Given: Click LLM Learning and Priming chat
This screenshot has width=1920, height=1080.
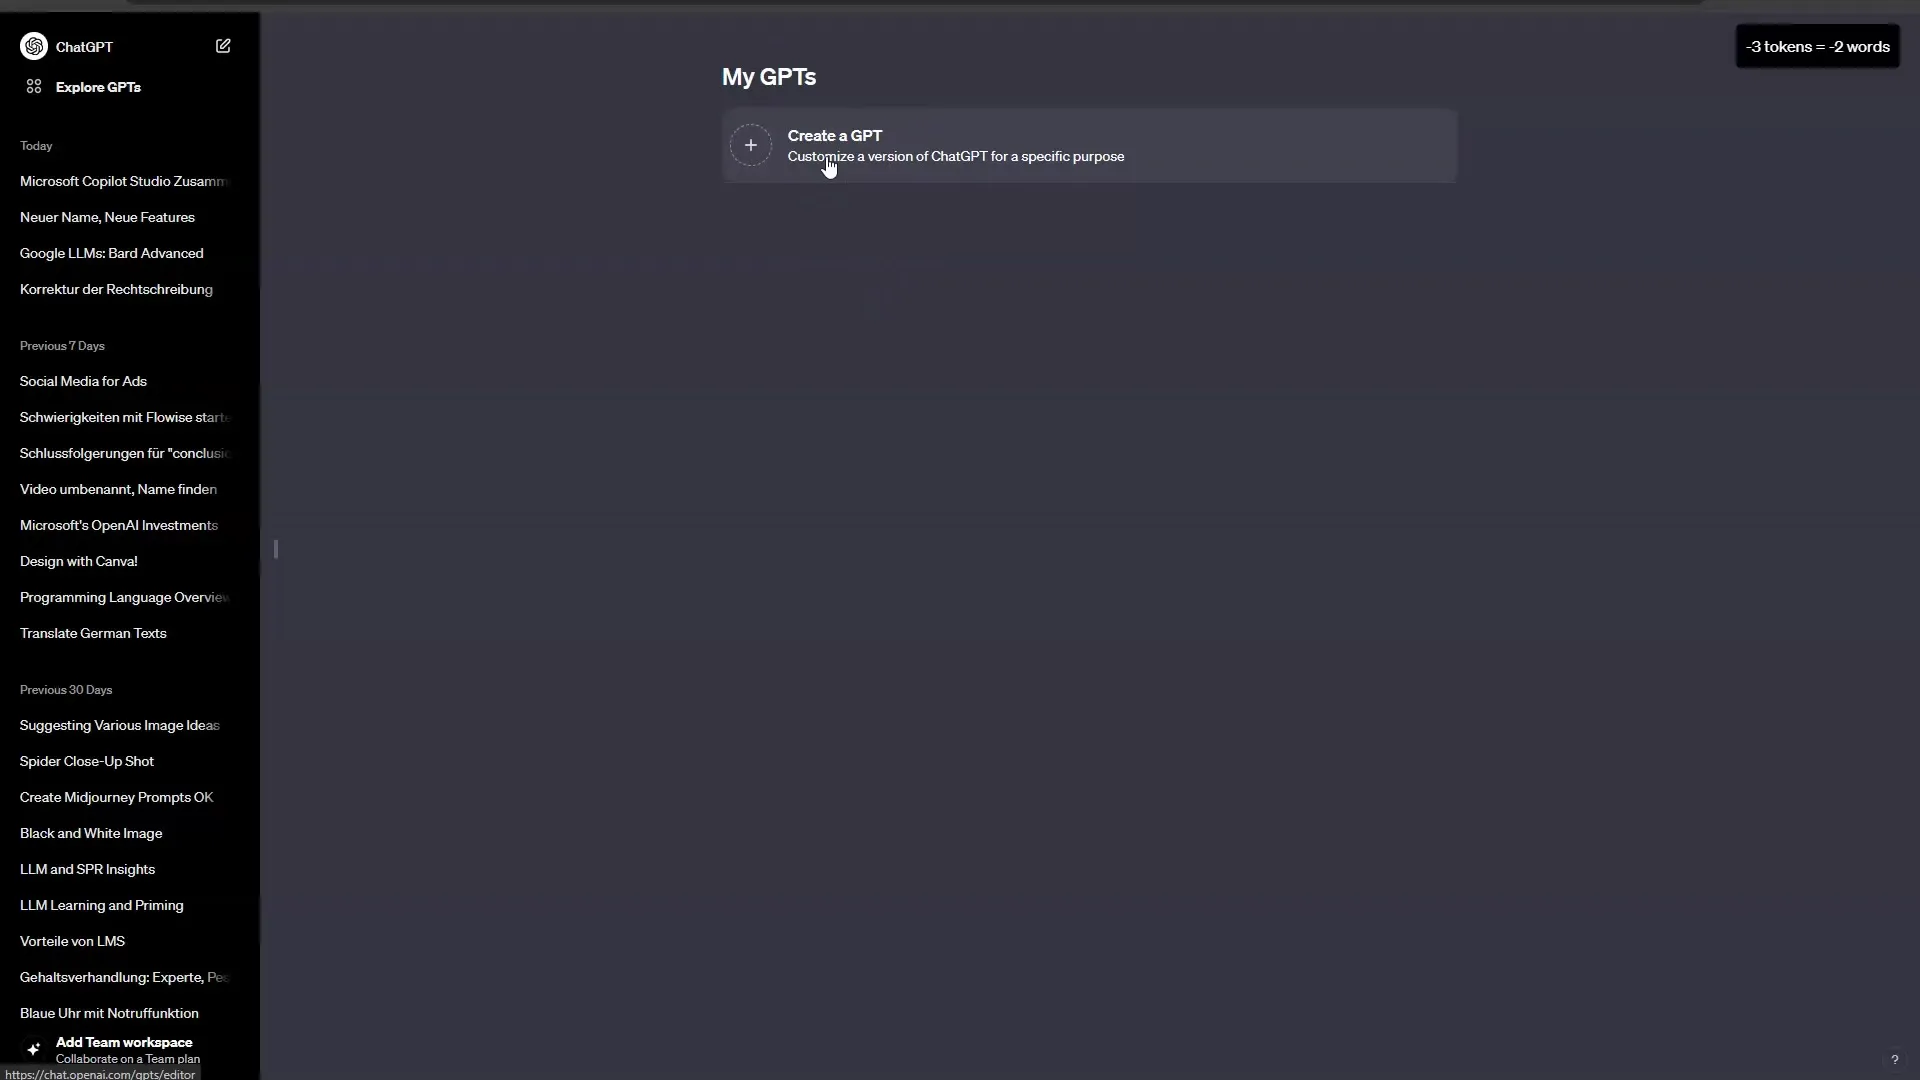Looking at the screenshot, I should 102,905.
